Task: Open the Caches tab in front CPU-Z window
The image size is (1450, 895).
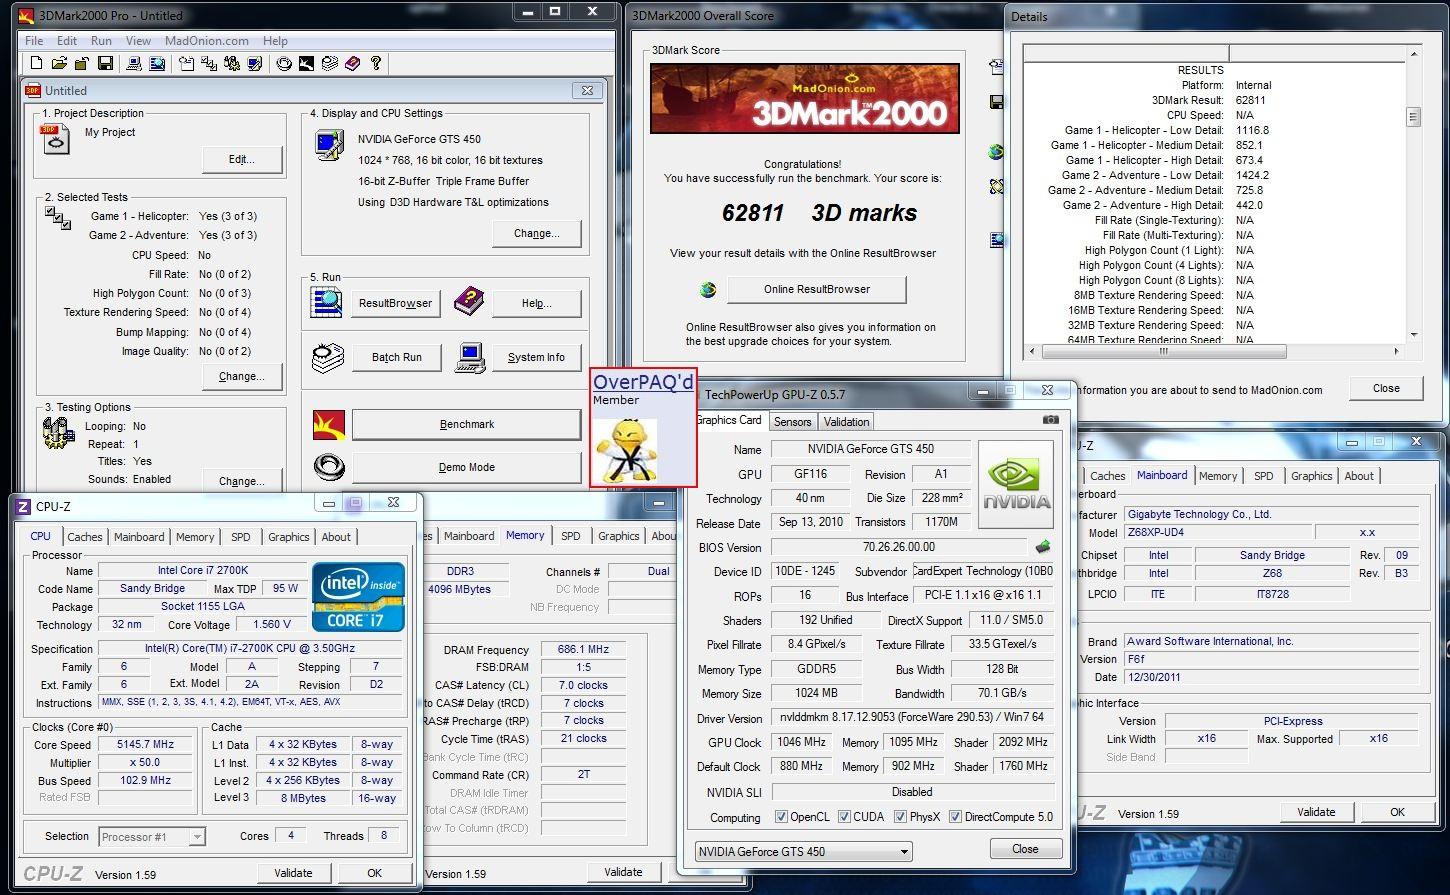Action: [85, 537]
